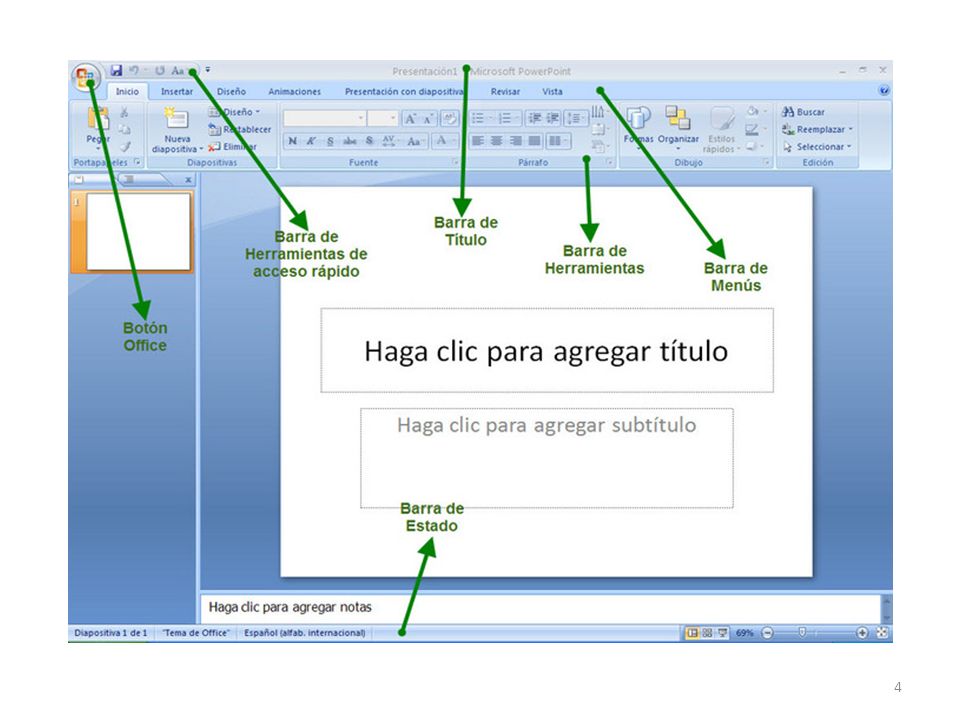The height and width of the screenshot is (720, 960).
Task: Open the Reemplazar dropdown
Action: (x=817, y=129)
